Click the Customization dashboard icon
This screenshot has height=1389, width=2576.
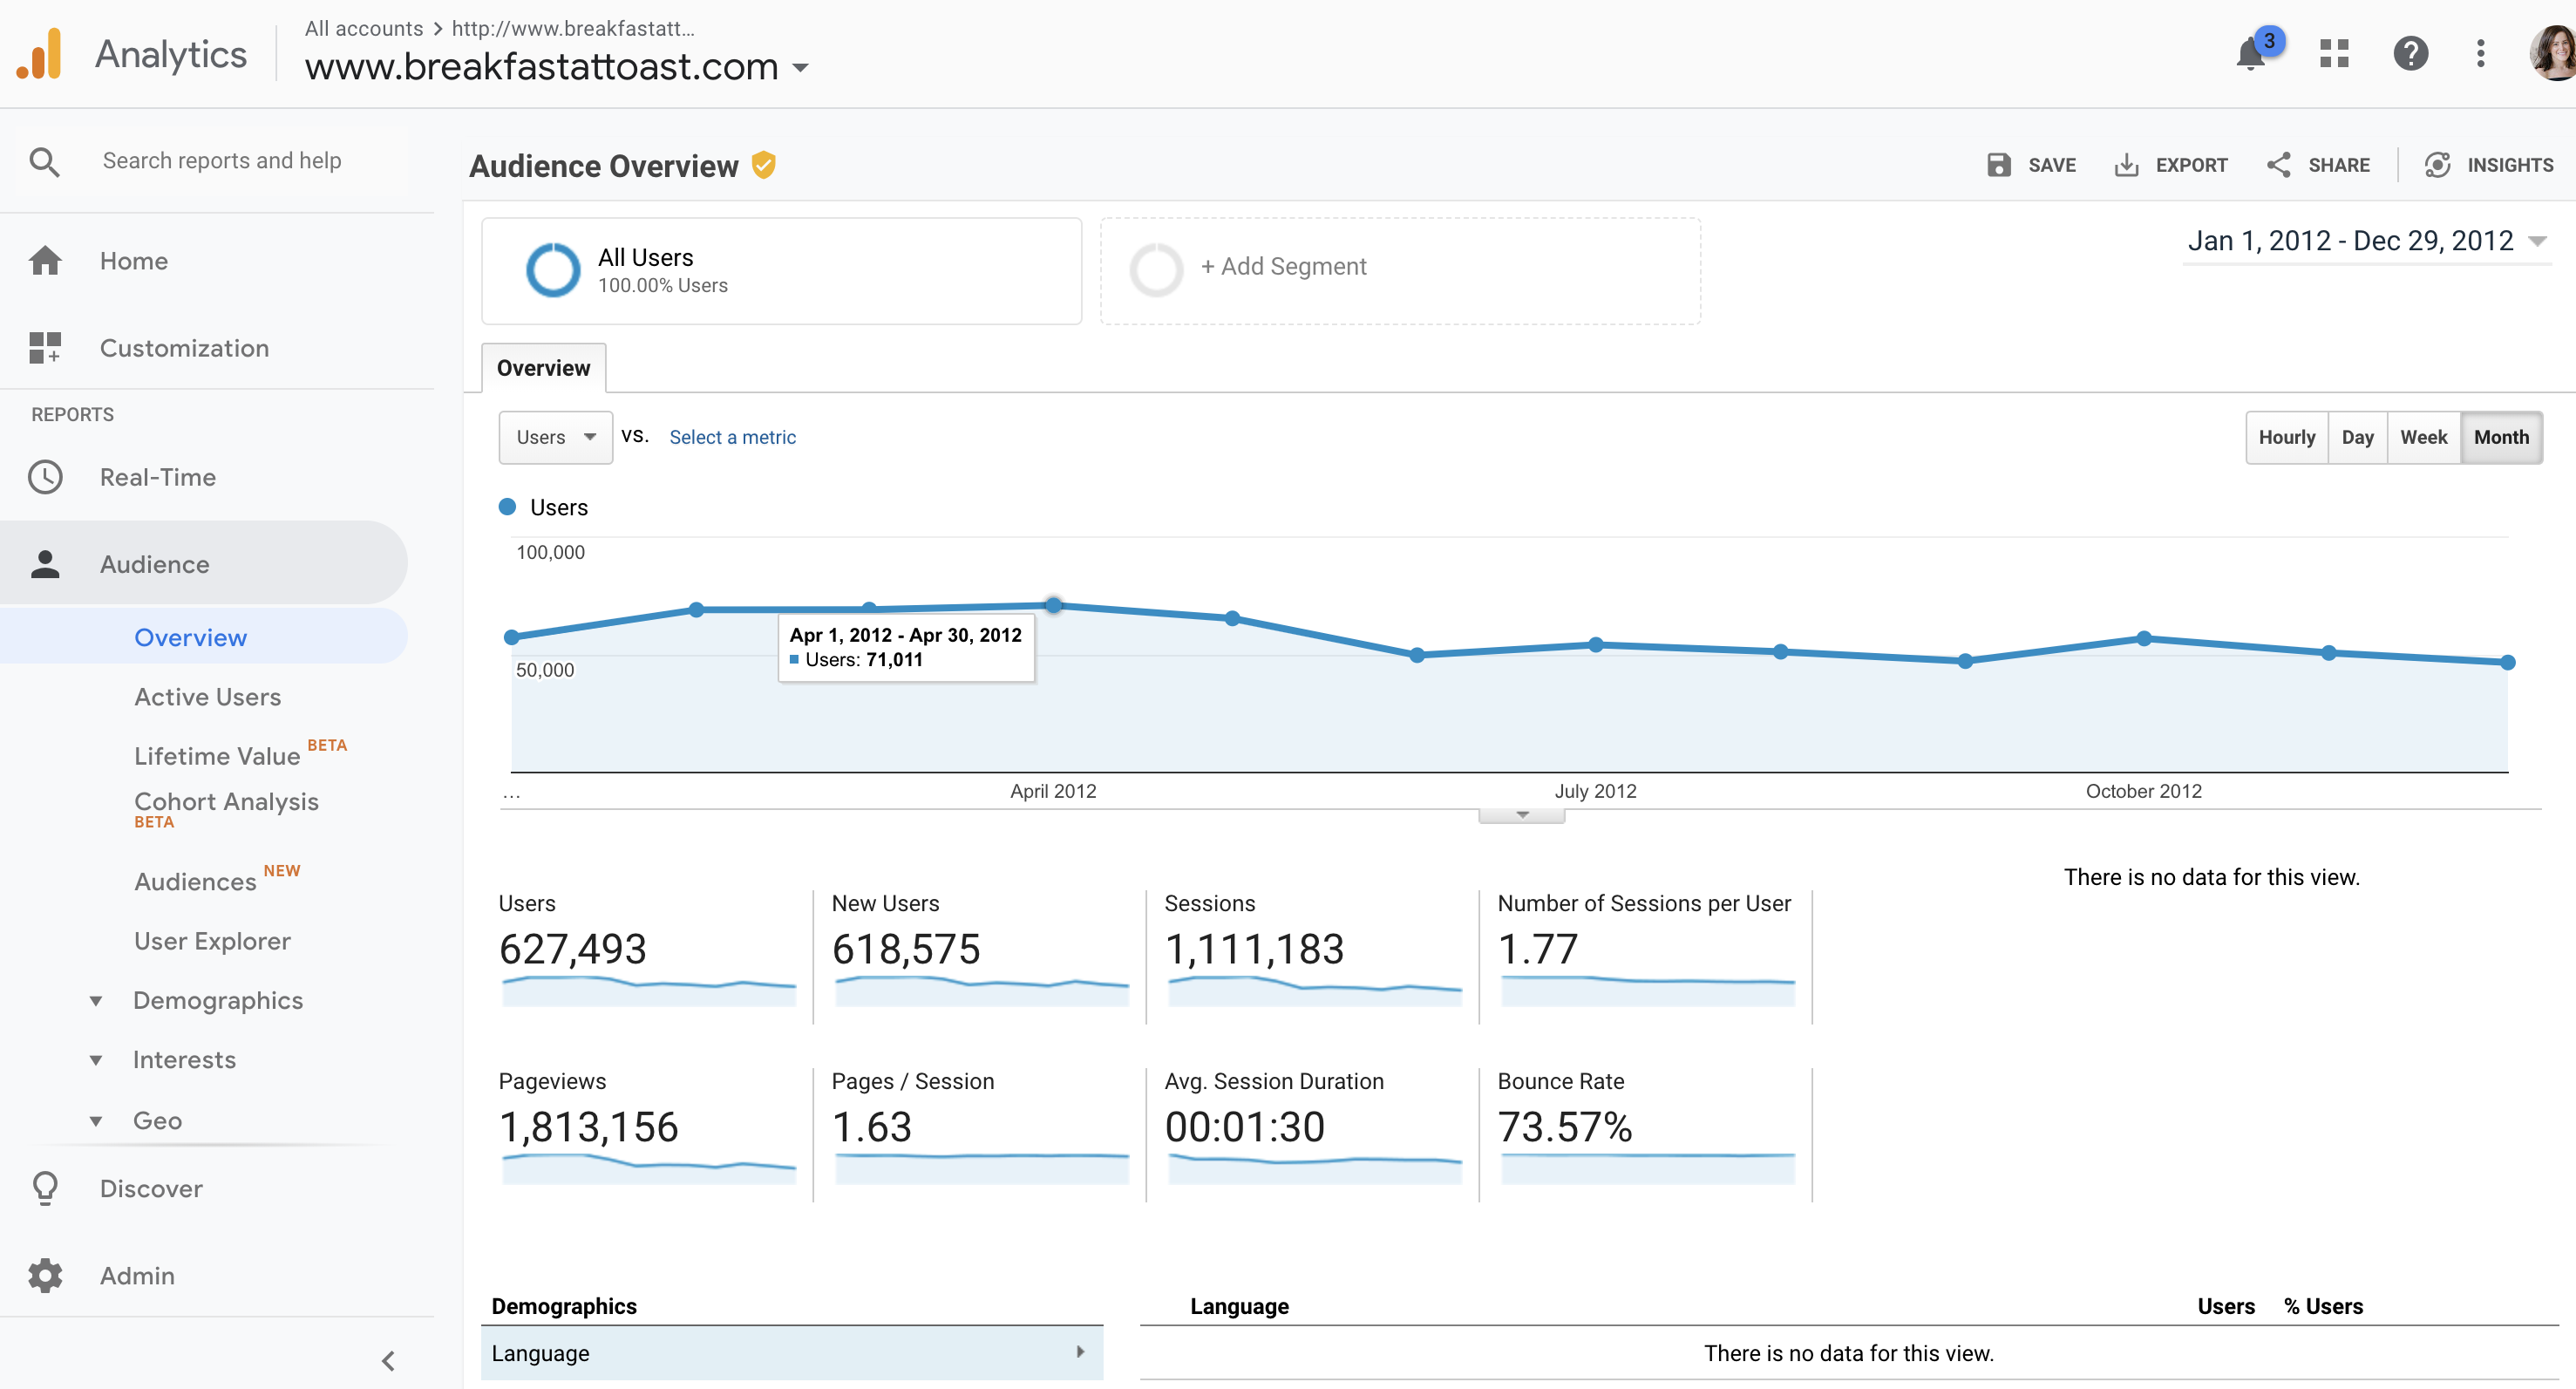(45, 348)
